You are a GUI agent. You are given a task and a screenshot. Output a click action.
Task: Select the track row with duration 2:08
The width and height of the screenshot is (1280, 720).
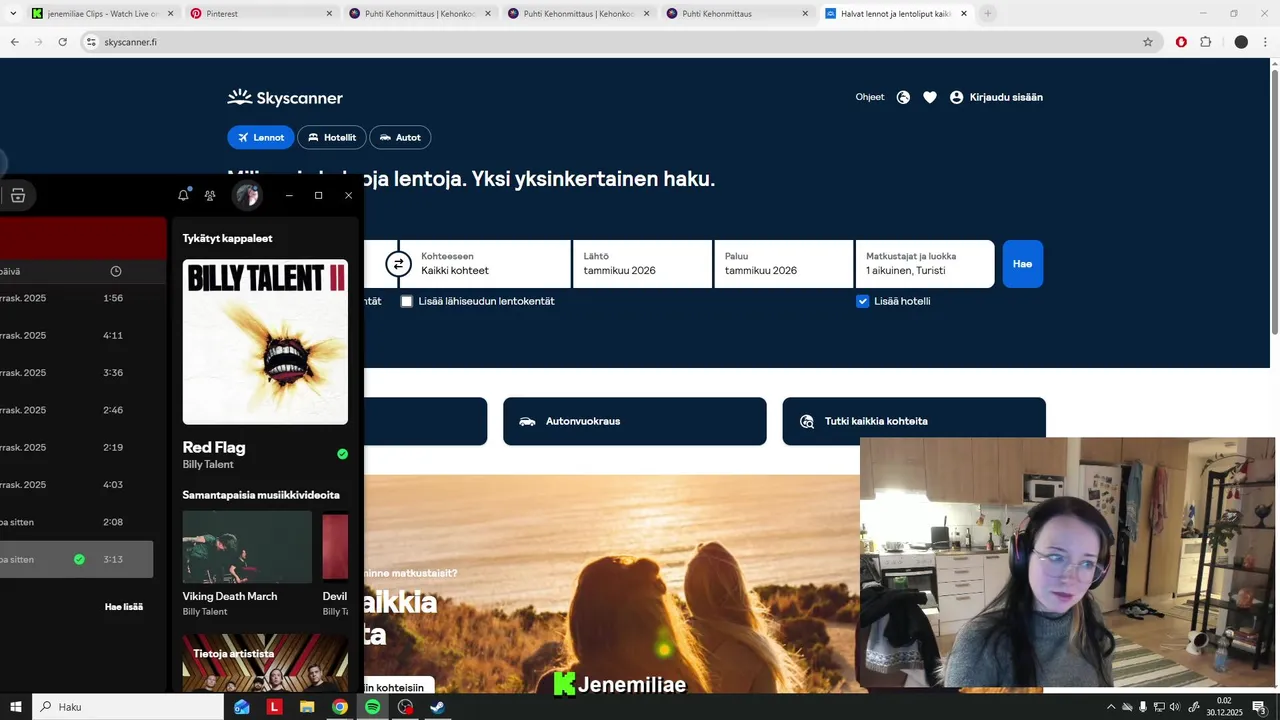77,522
